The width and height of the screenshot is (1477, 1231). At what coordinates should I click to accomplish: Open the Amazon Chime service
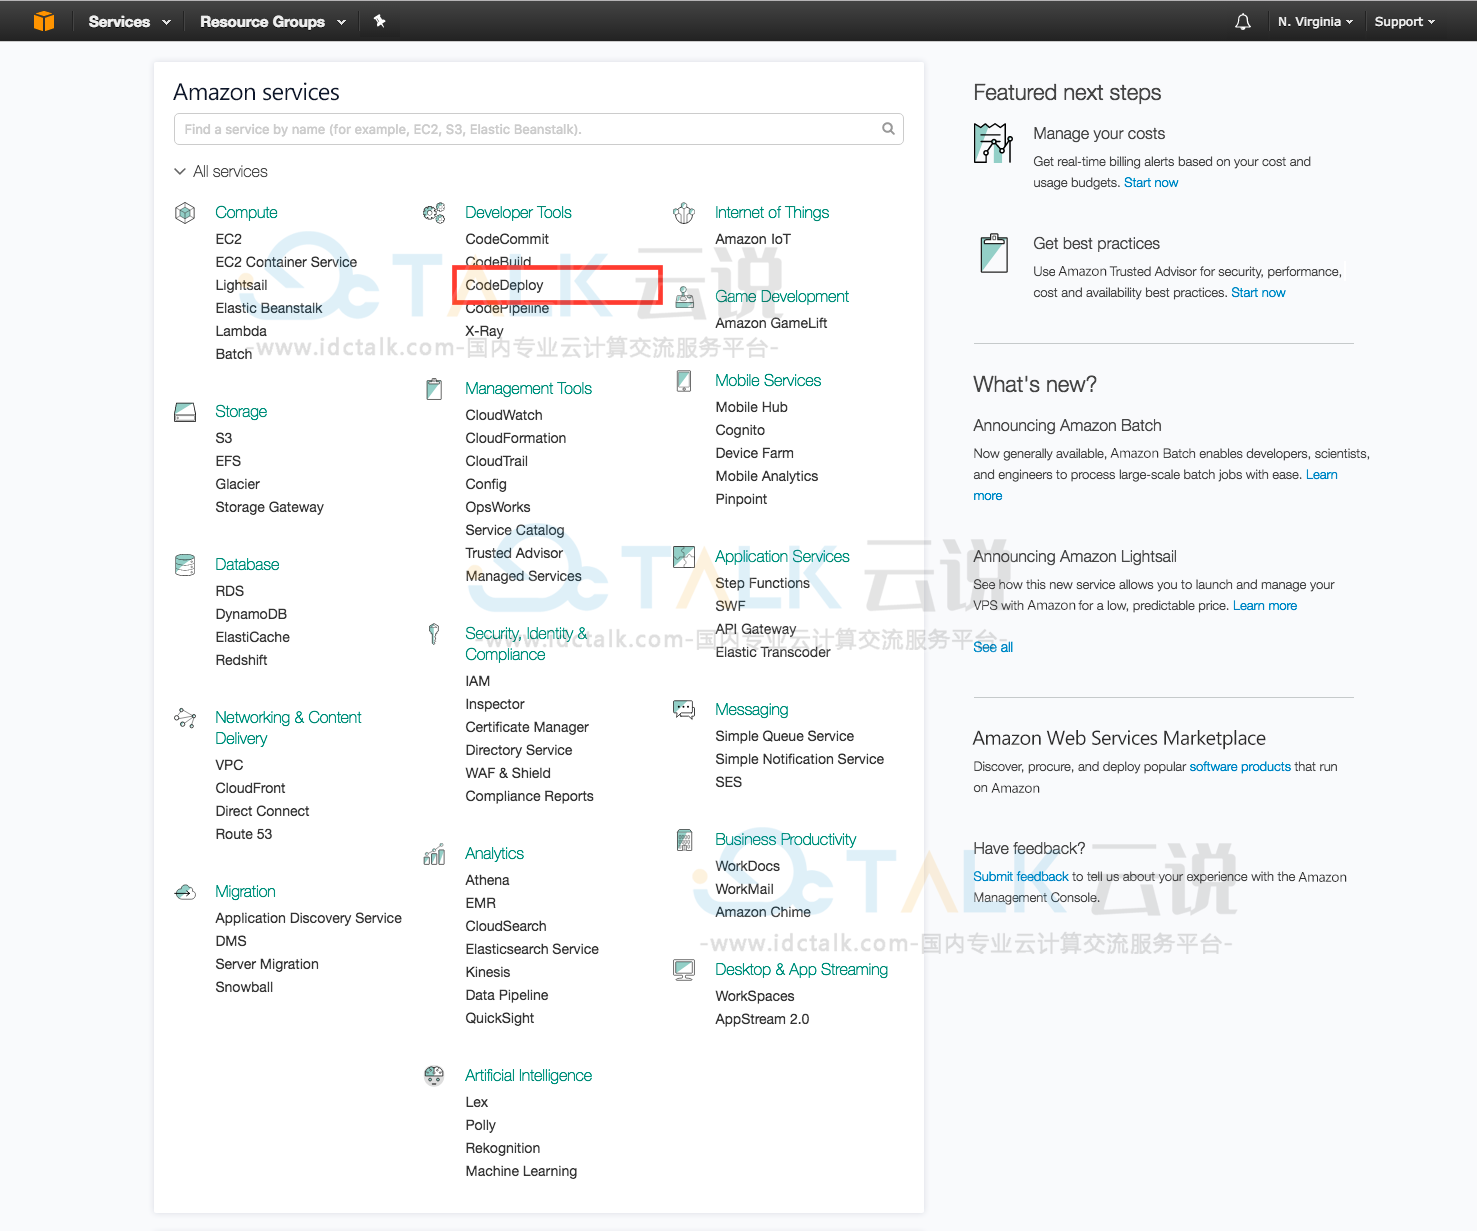coord(763,912)
